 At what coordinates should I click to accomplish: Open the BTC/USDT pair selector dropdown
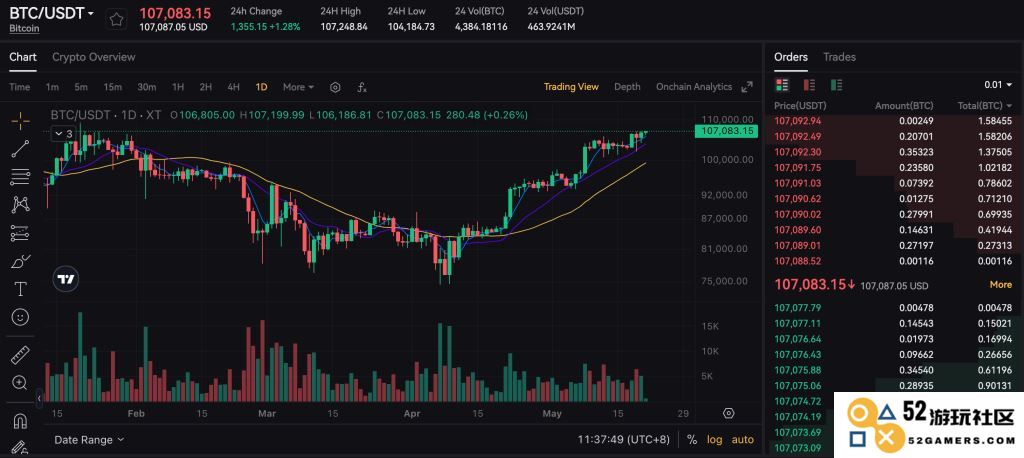click(x=52, y=13)
